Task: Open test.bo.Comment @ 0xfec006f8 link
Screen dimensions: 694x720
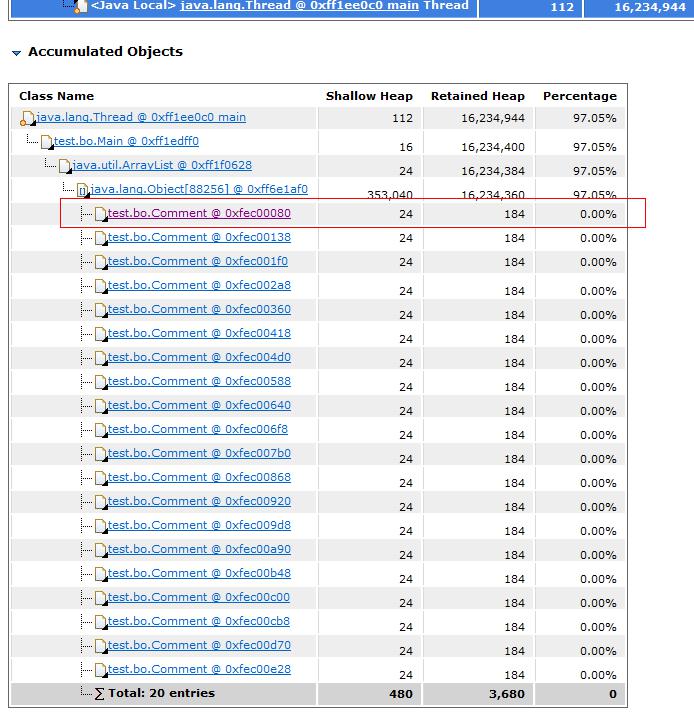Action: (197, 429)
